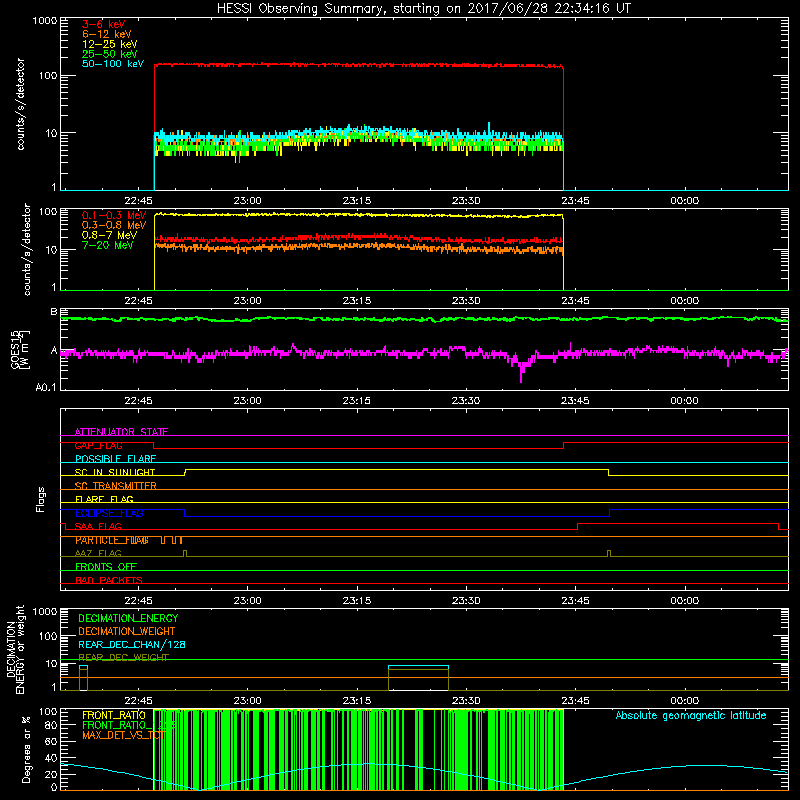
Task: Select the 50-100 keV legend label
Action: pos(113,64)
